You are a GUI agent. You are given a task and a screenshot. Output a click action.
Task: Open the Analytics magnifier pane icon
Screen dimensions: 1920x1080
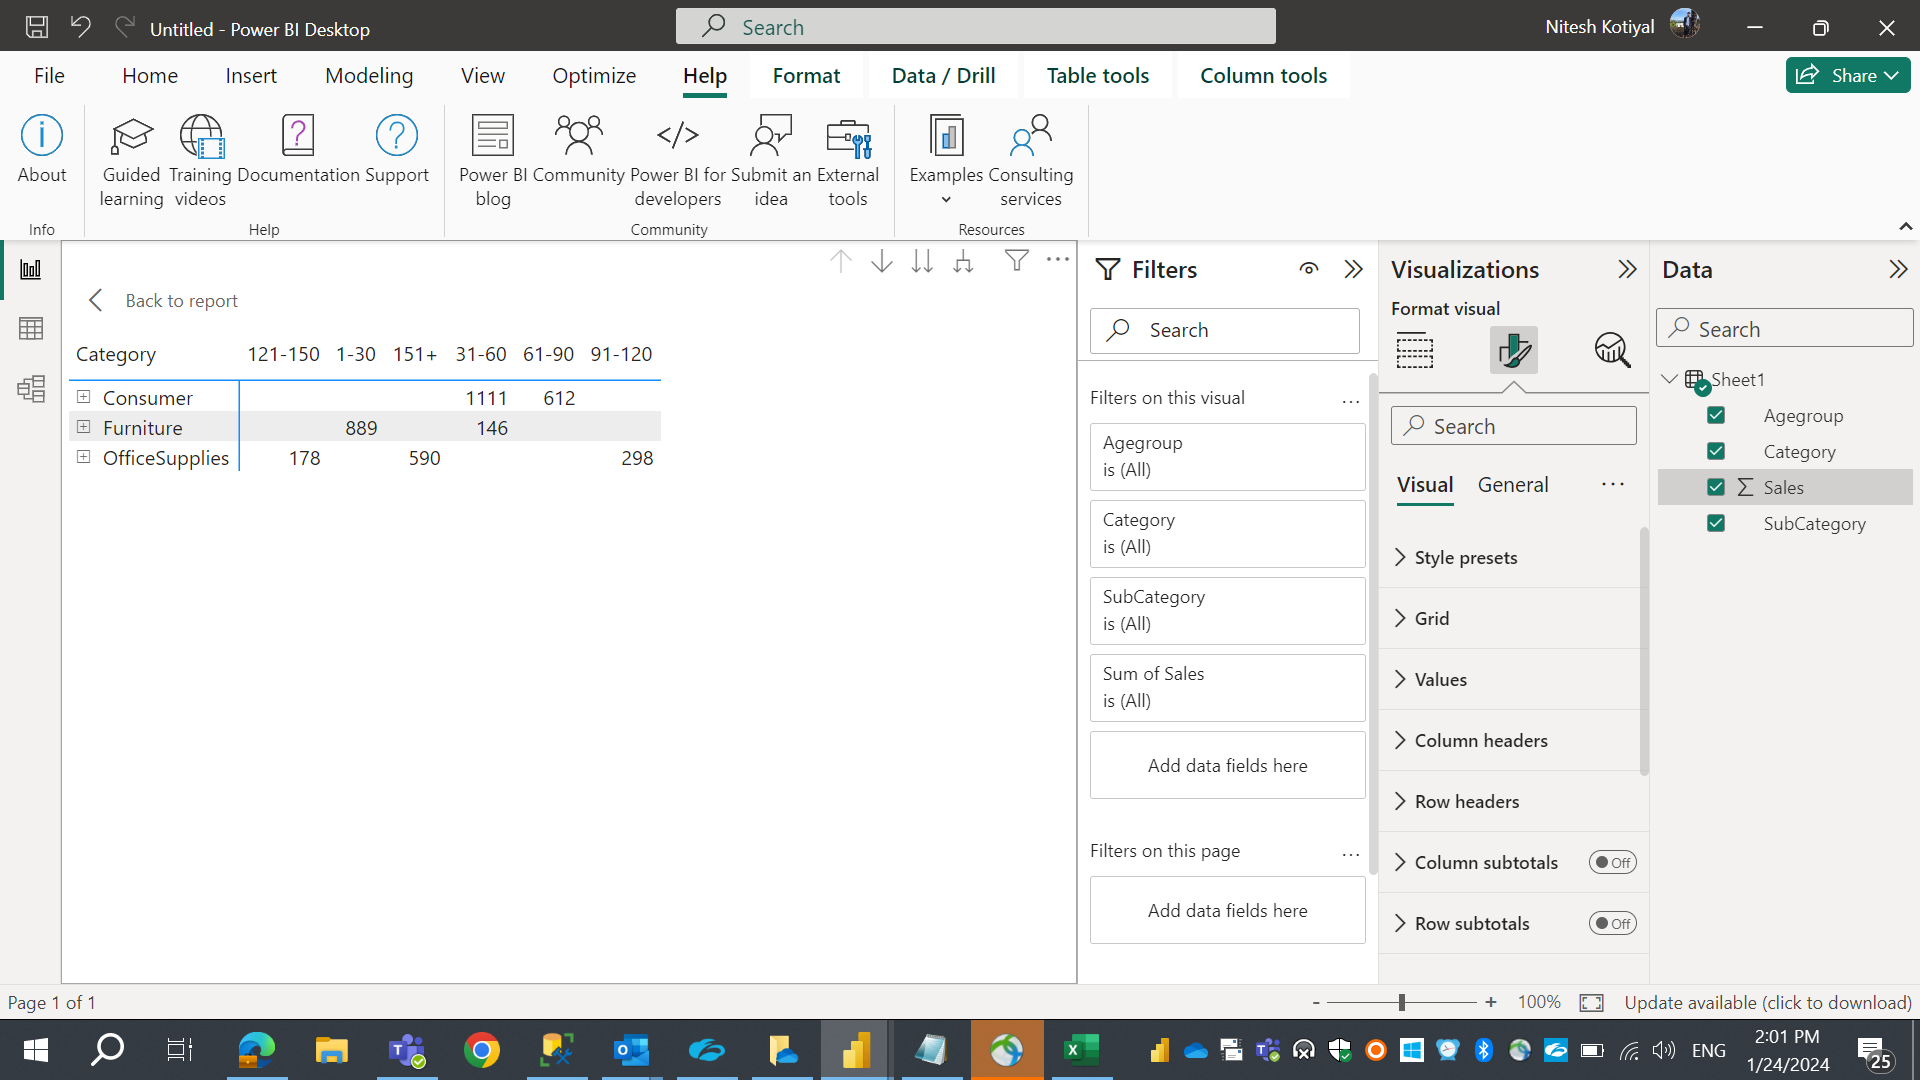tap(1612, 350)
